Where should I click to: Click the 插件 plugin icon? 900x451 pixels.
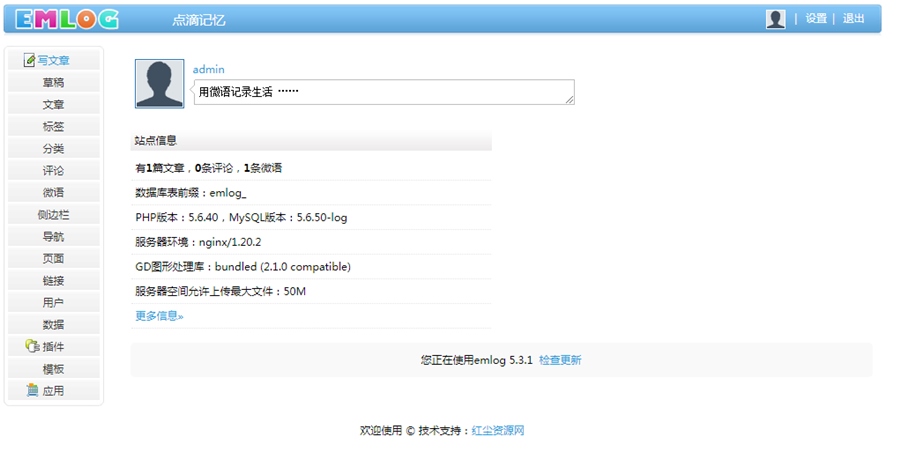tap(32, 345)
